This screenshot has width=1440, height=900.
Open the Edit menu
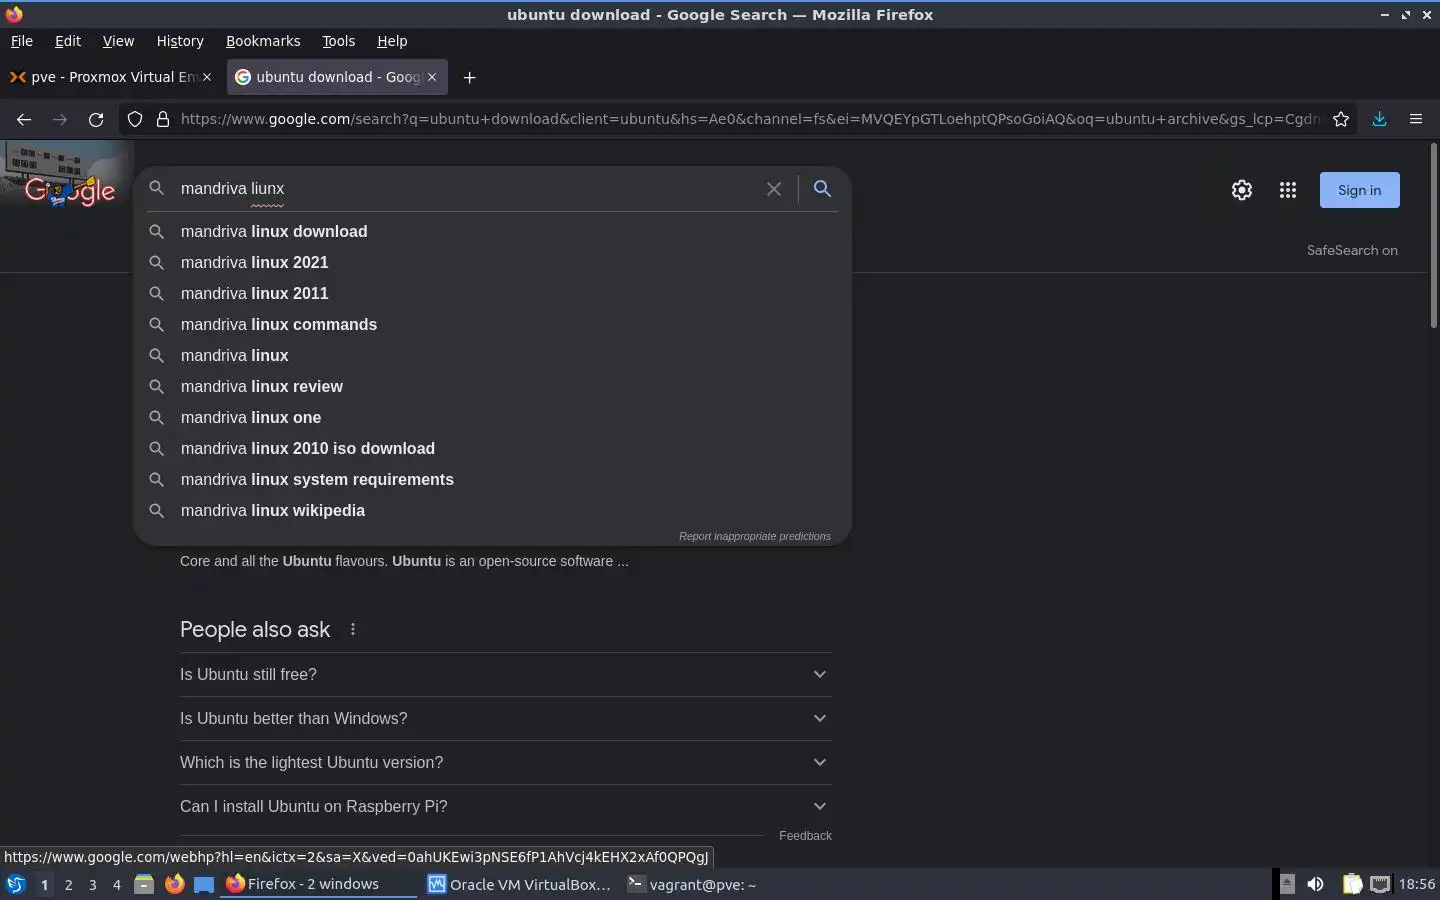(x=68, y=41)
